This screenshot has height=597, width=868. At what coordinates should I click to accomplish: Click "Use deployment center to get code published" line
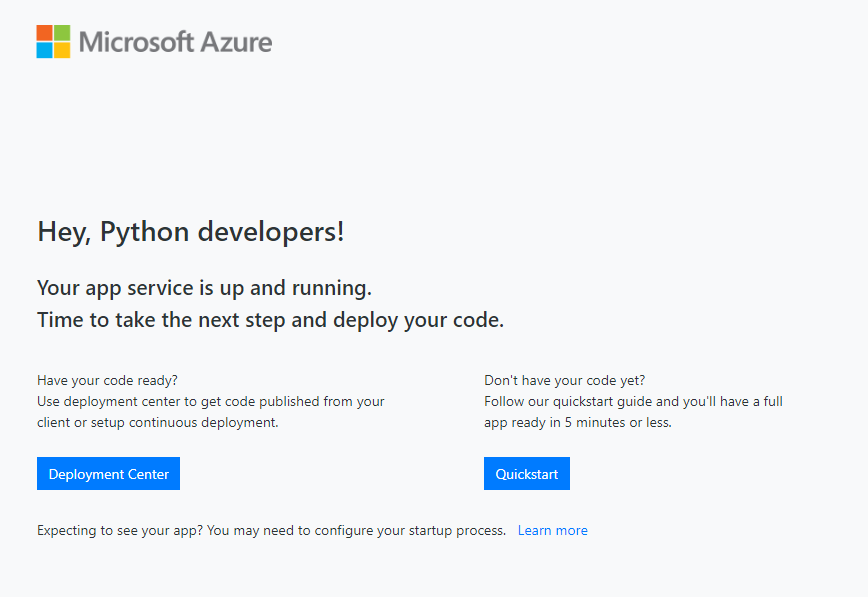[211, 402]
